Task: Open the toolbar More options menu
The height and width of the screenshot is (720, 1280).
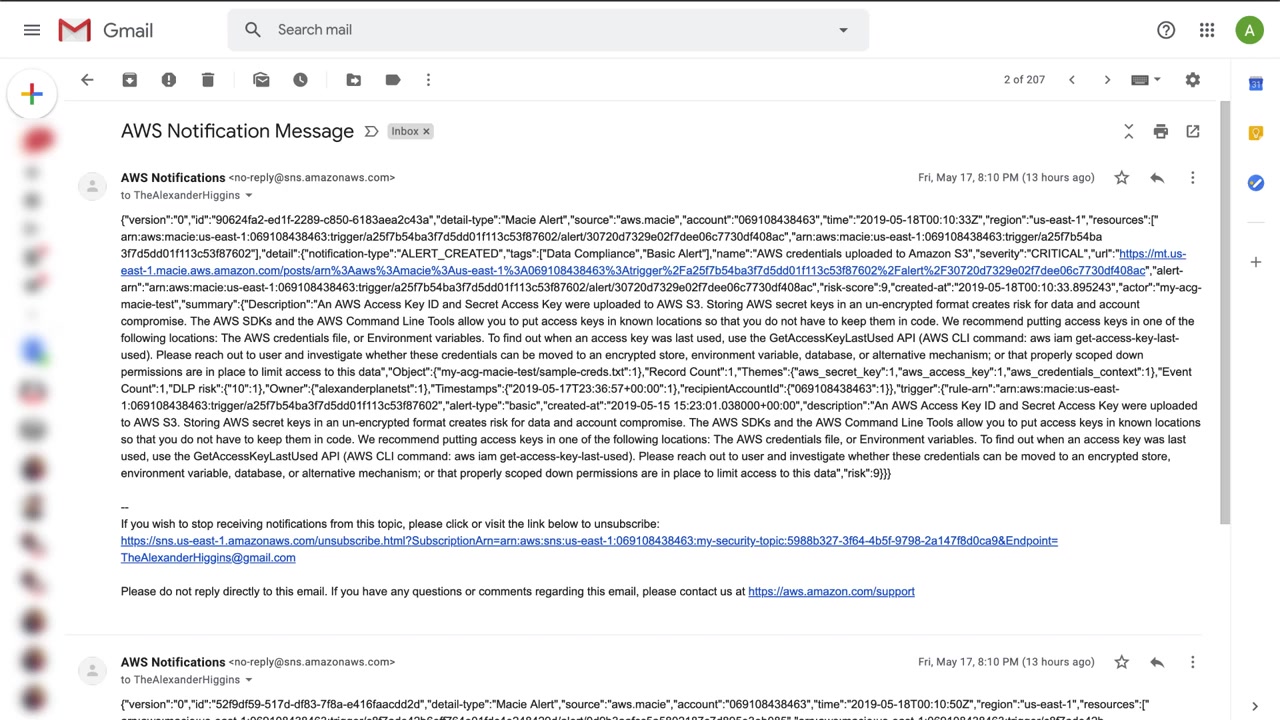Action: [x=428, y=80]
